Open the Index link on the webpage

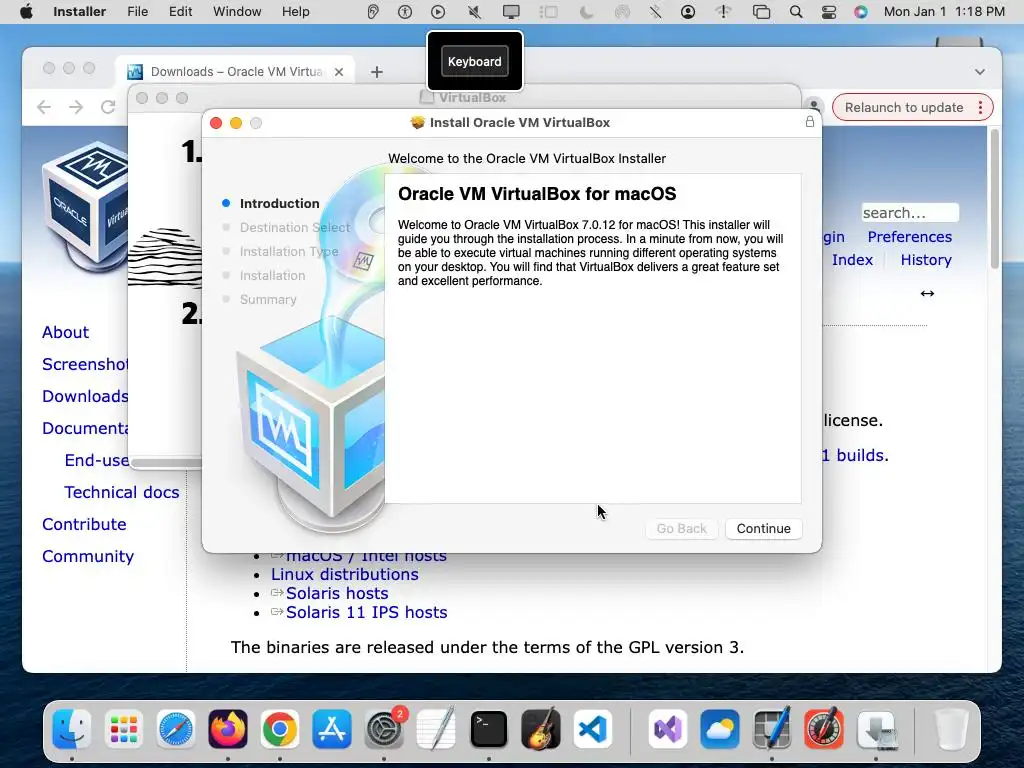[x=852, y=260]
